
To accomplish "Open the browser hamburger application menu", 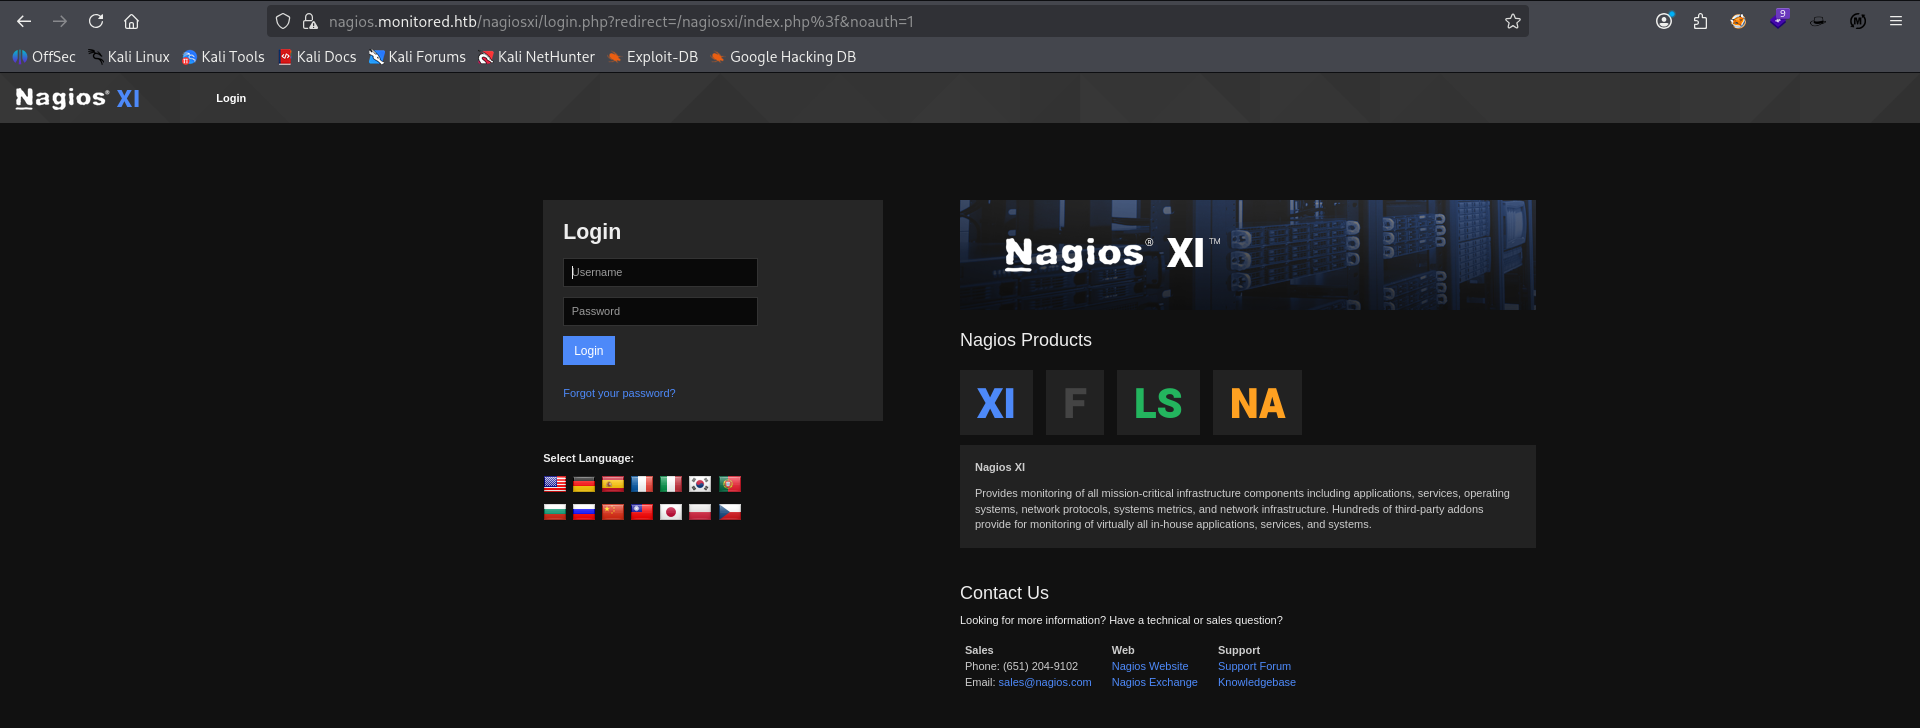I will 1896,21.
